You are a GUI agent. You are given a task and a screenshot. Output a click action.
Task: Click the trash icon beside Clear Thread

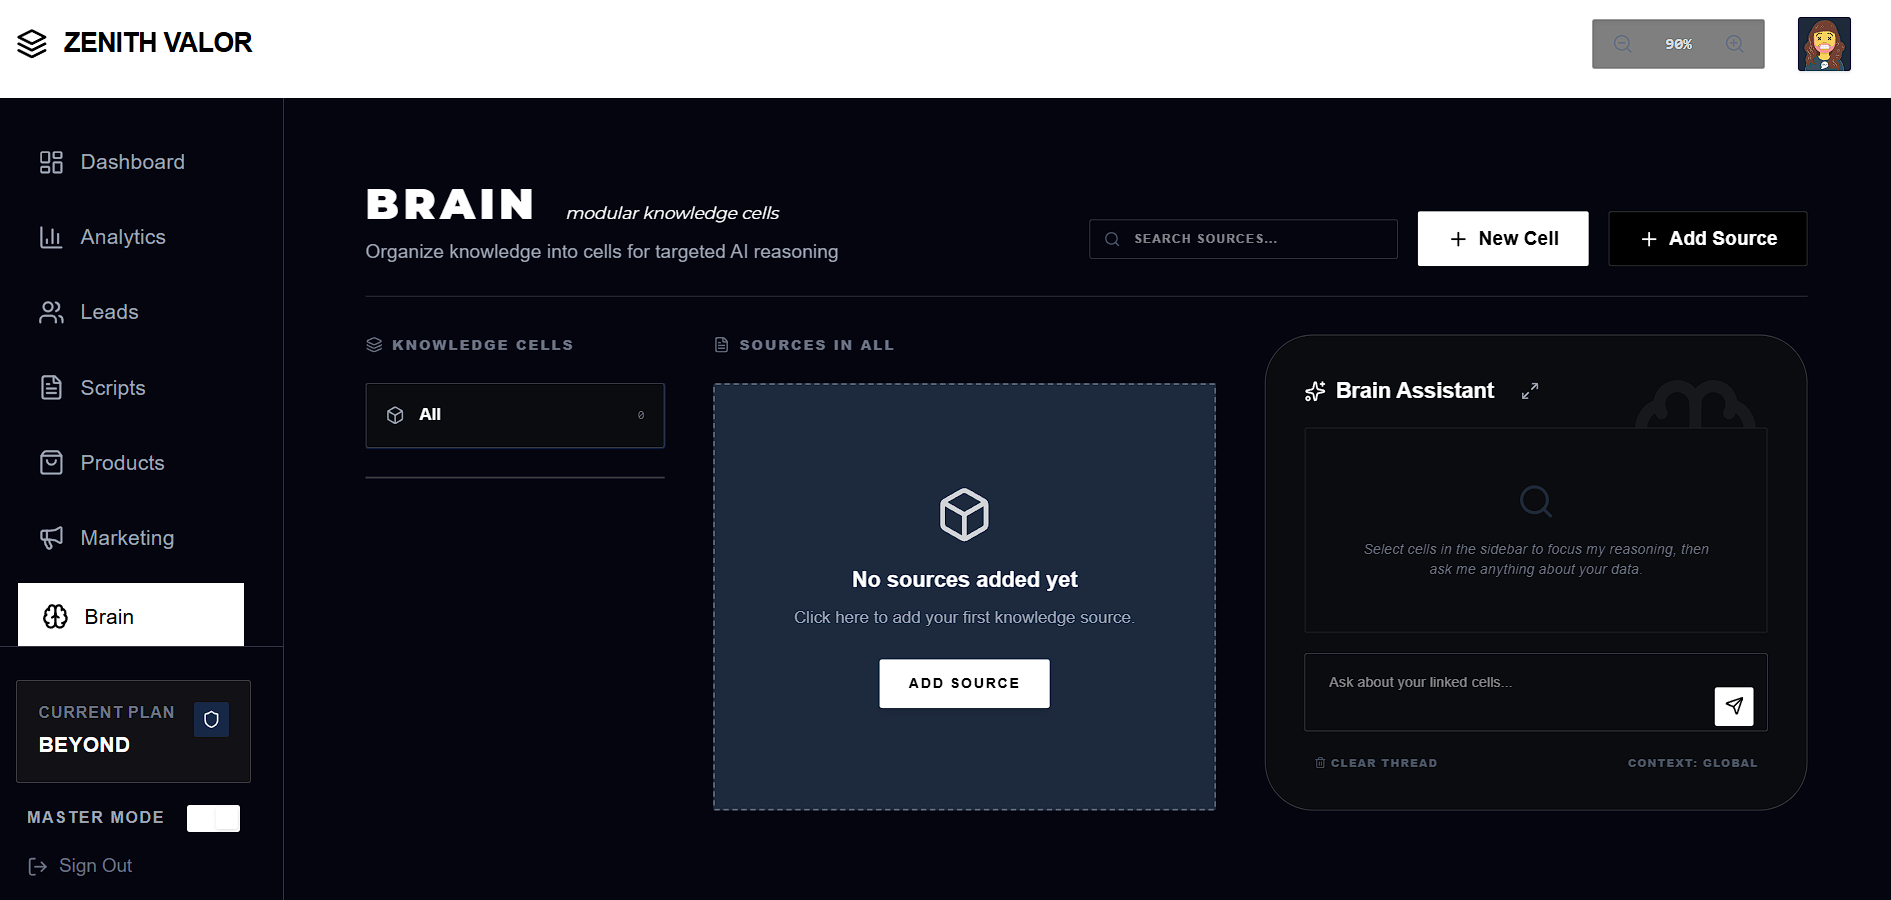pos(1319,762)
